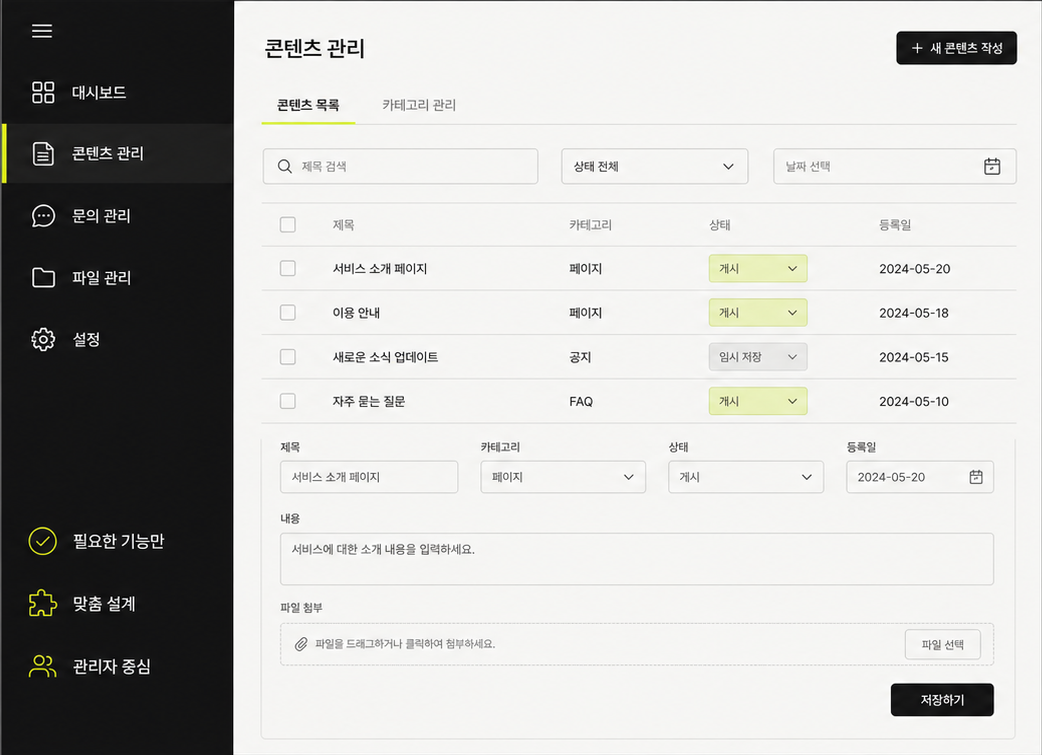
Task: Click the 상태 column header
Action: pos(720,225)
